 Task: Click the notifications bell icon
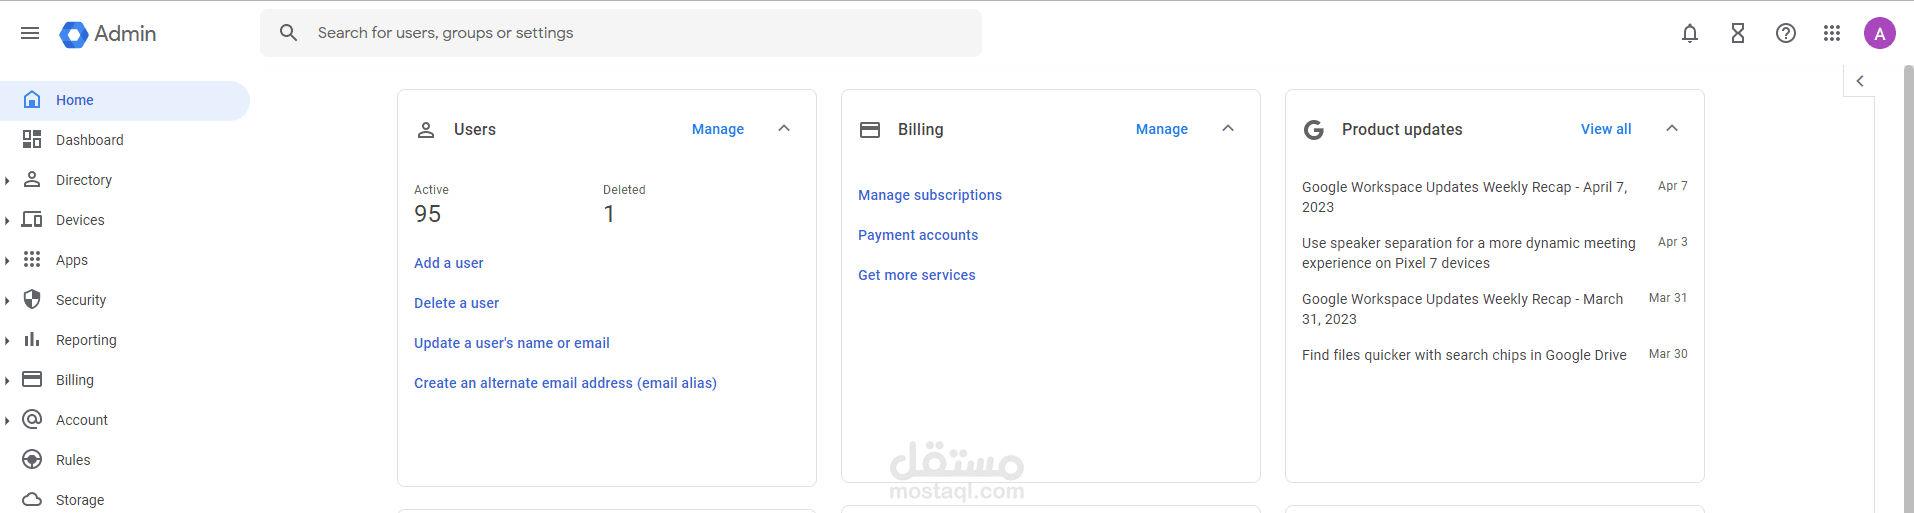tap(1690, 33)
